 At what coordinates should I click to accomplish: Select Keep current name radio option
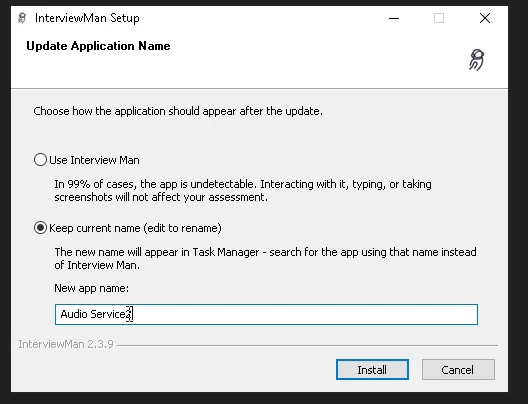40,228
